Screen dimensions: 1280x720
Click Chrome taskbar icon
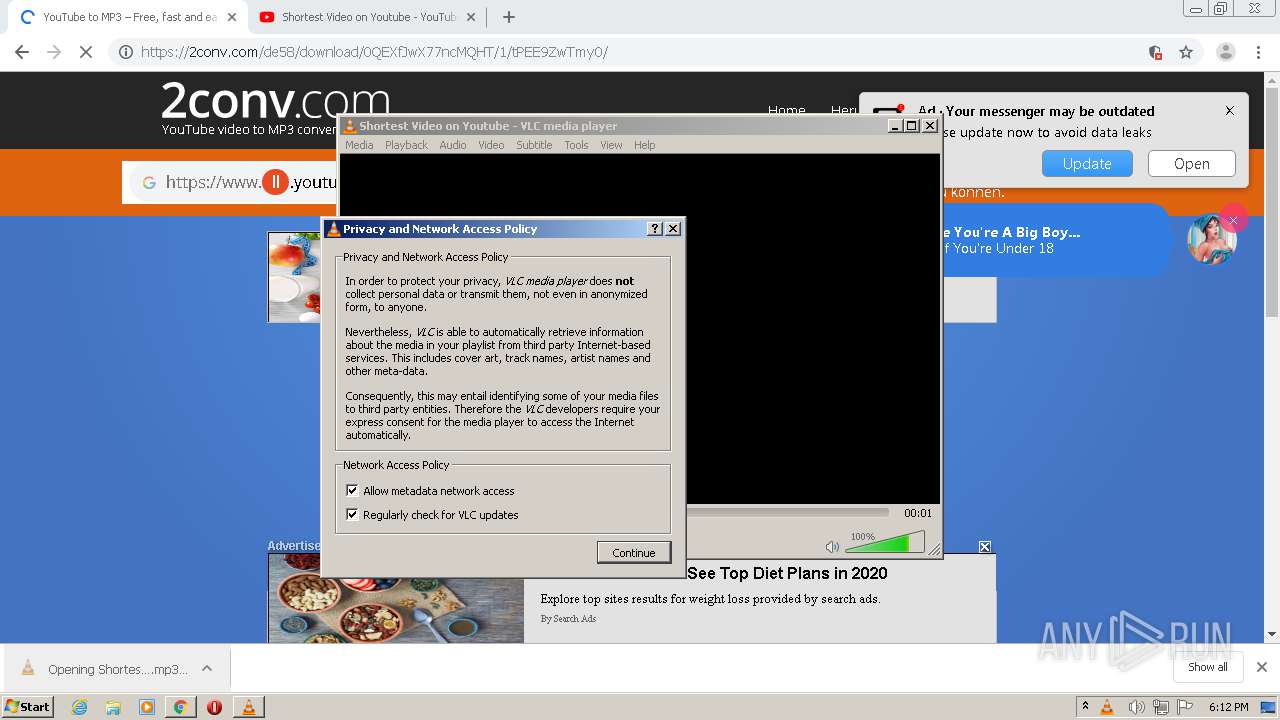pos(180,707)
